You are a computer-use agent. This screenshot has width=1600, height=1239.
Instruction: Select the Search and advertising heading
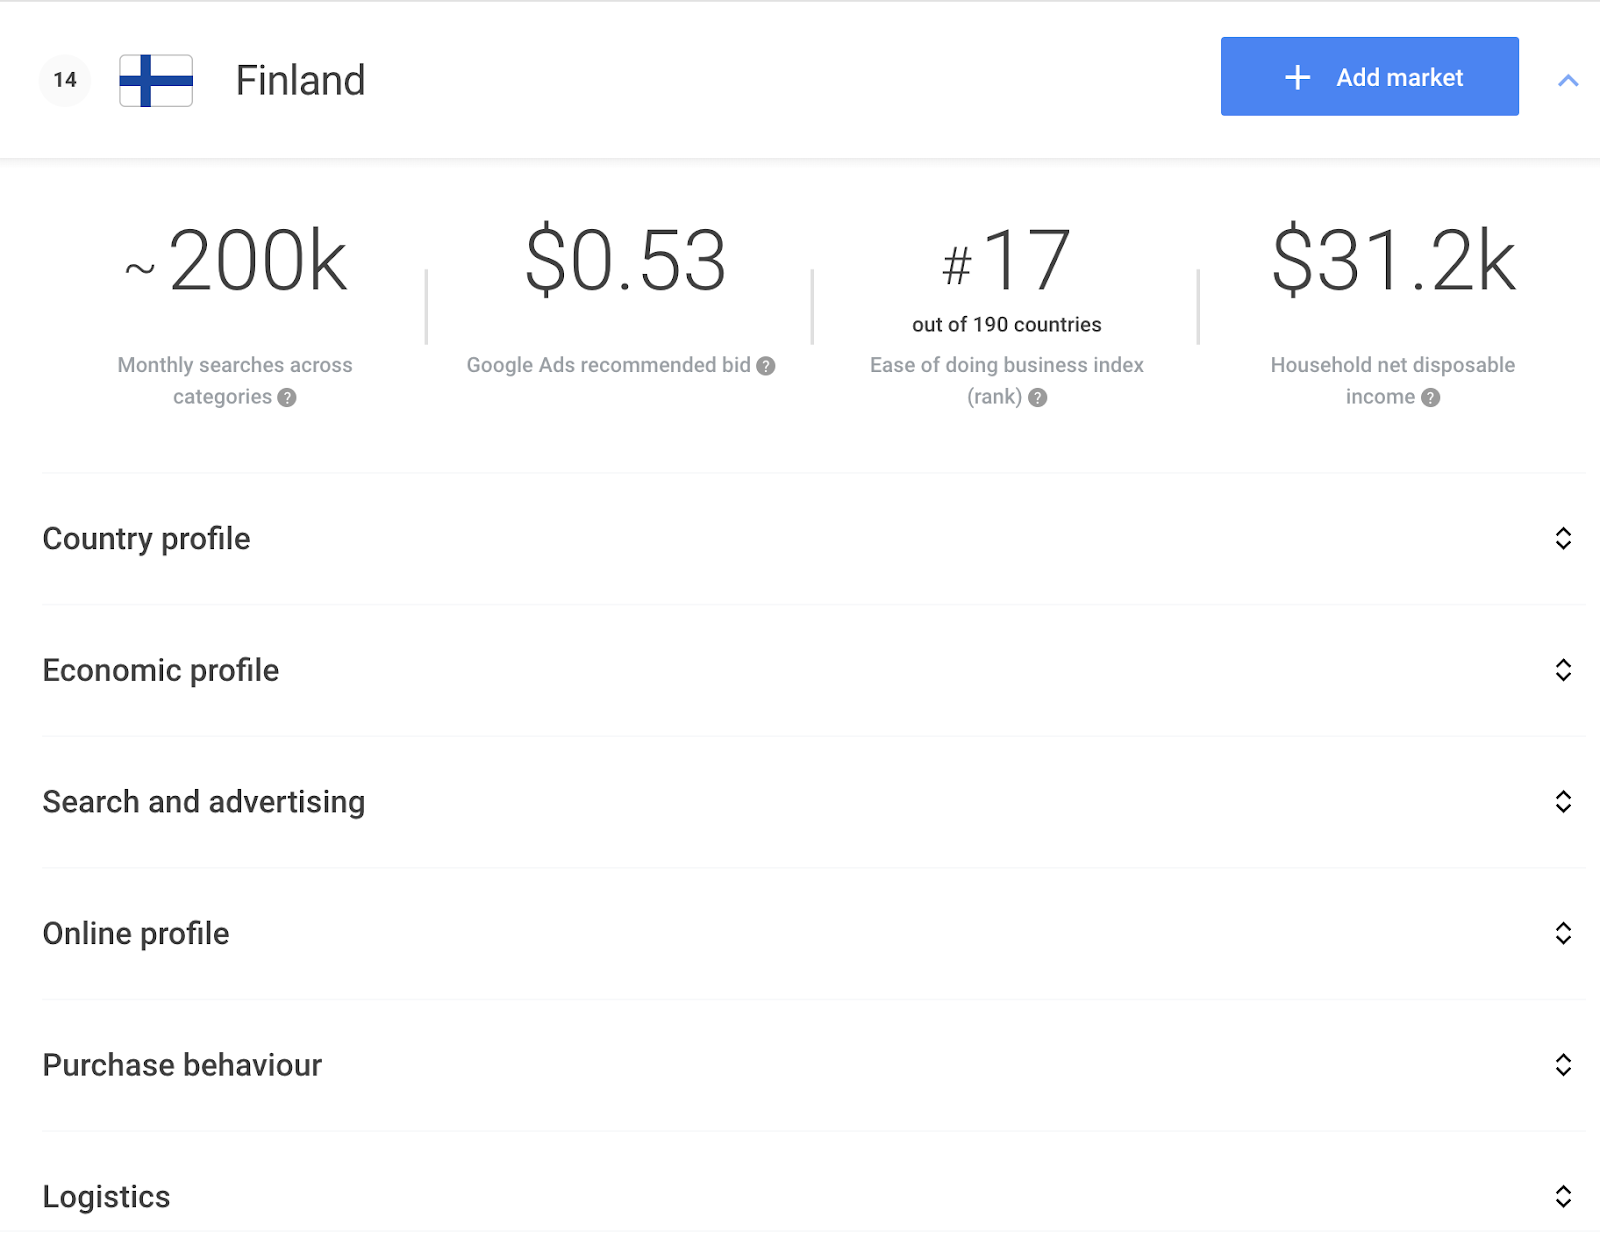pyautogui.click(x=204, y=802)
